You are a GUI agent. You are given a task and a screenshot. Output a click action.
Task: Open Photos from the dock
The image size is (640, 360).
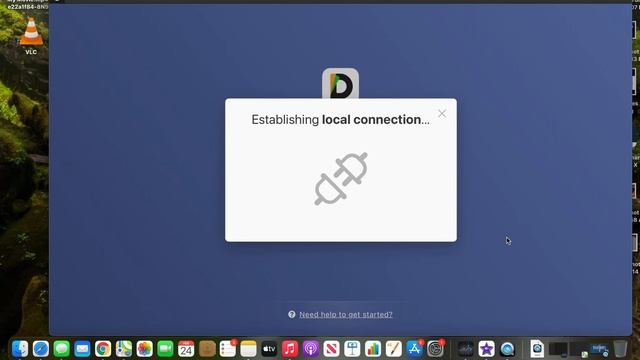click(144, 349)
